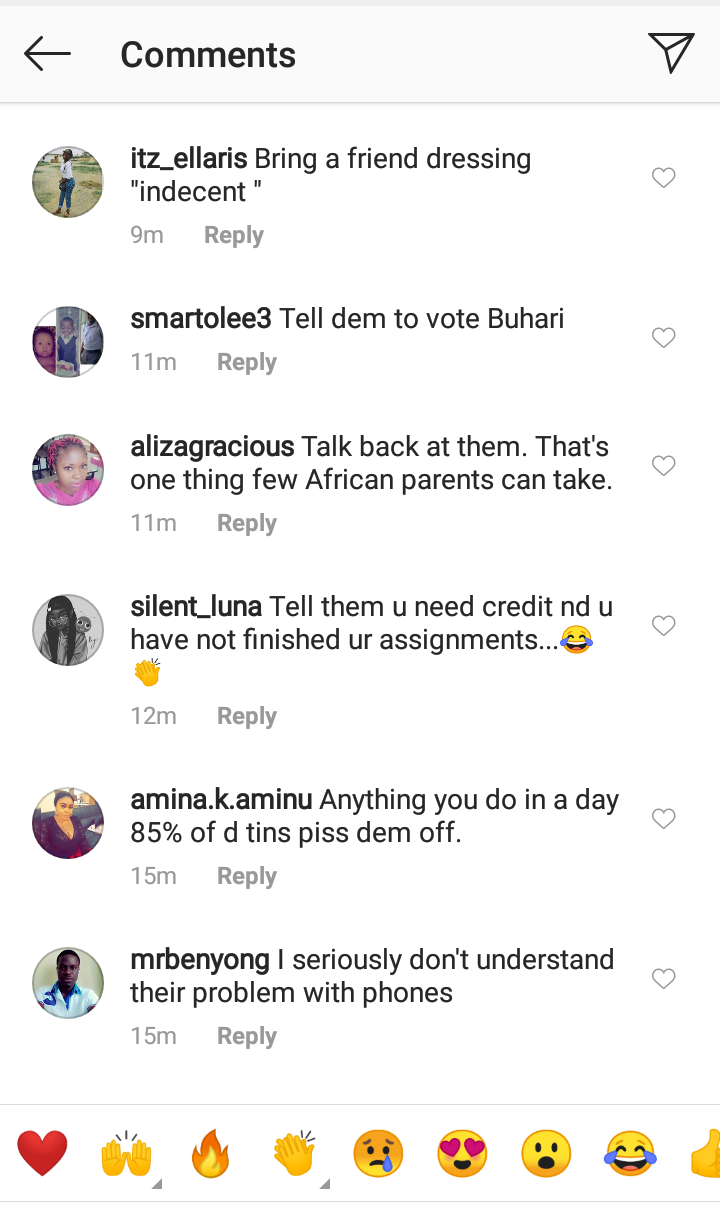Viewport: 720px width, 1205px height.
Task: Open smartolee3's profile via username
Action: click(x=201, y=319)
